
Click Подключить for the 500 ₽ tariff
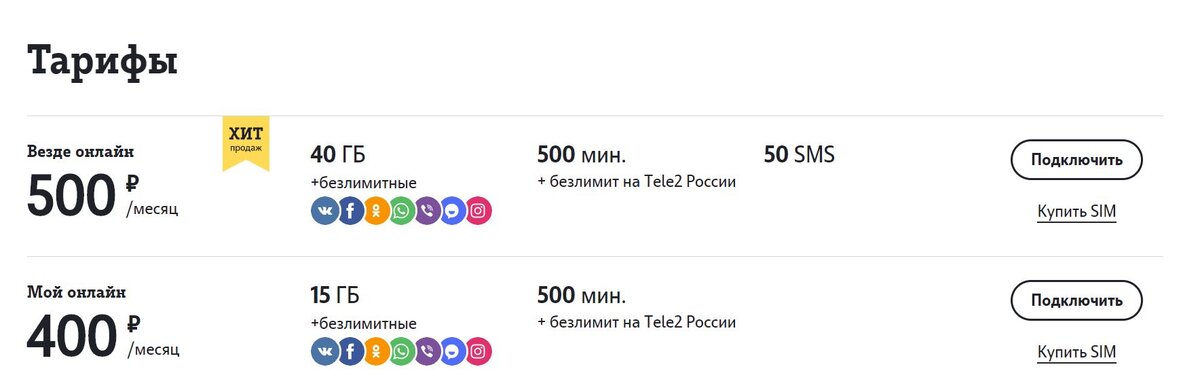1076,160
